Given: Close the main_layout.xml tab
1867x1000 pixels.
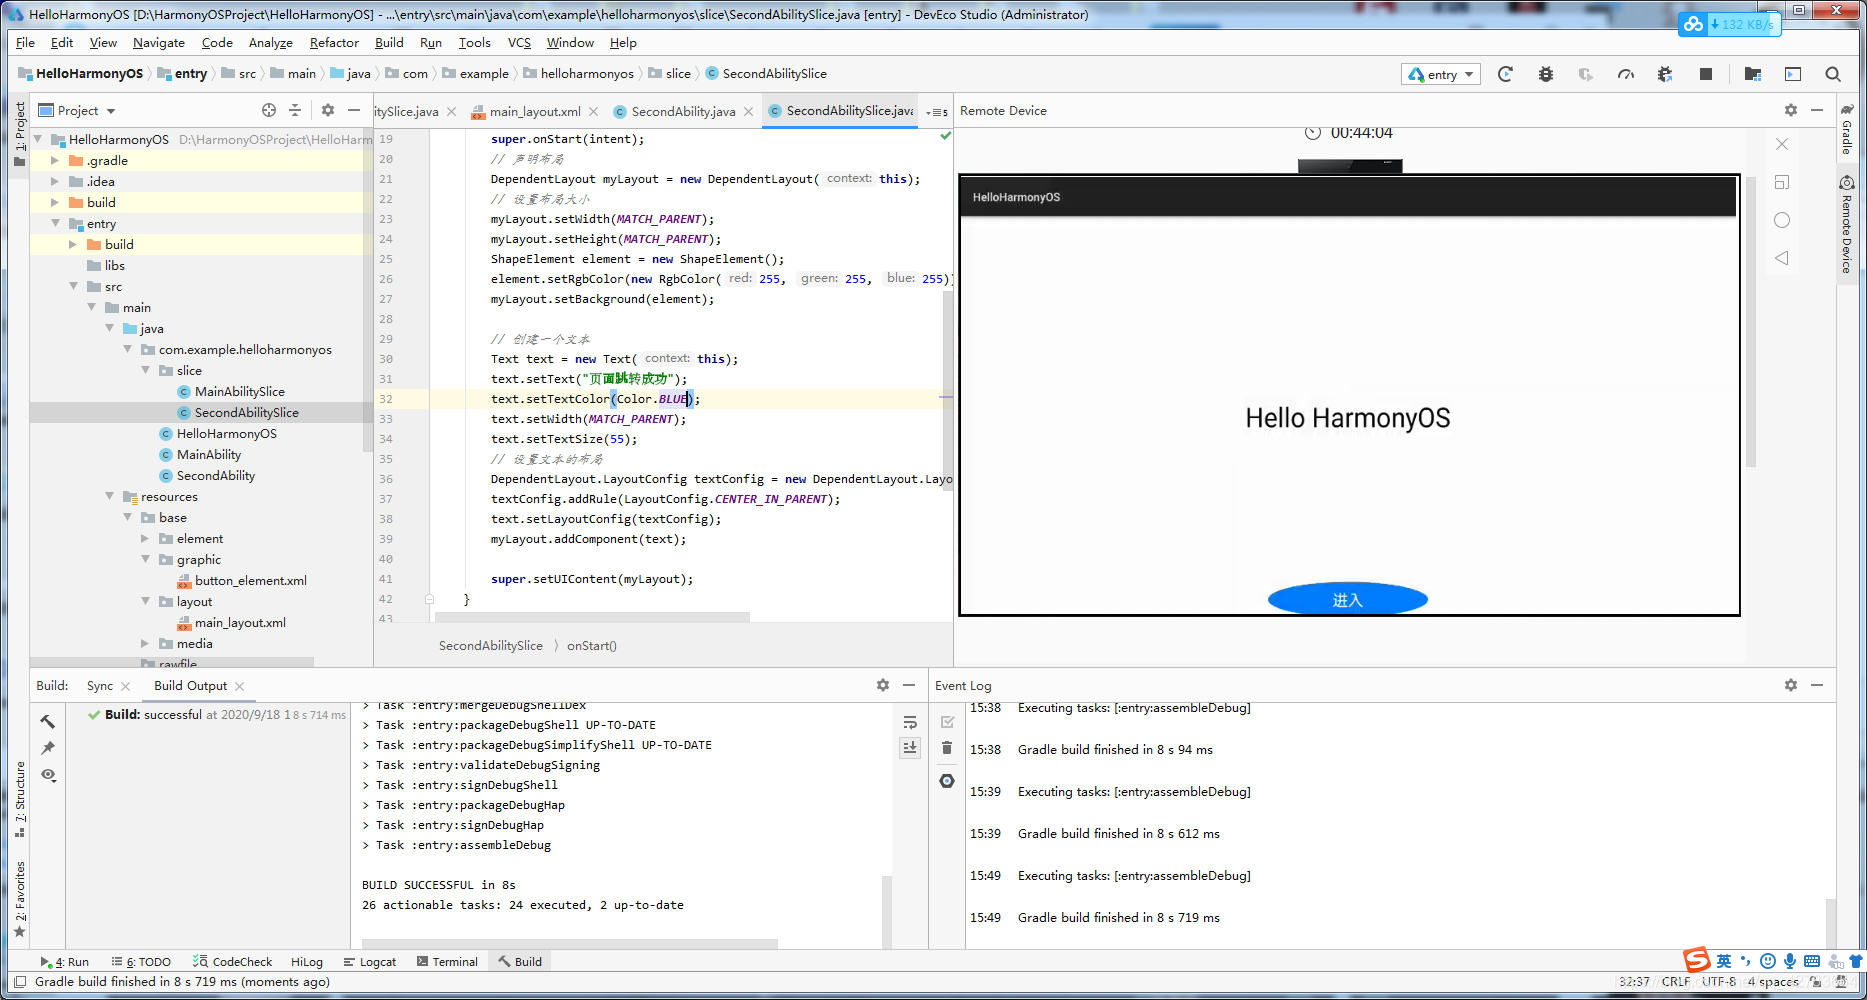Looking at the screenshot, I should pyautogui.click(x=594, y=112).
